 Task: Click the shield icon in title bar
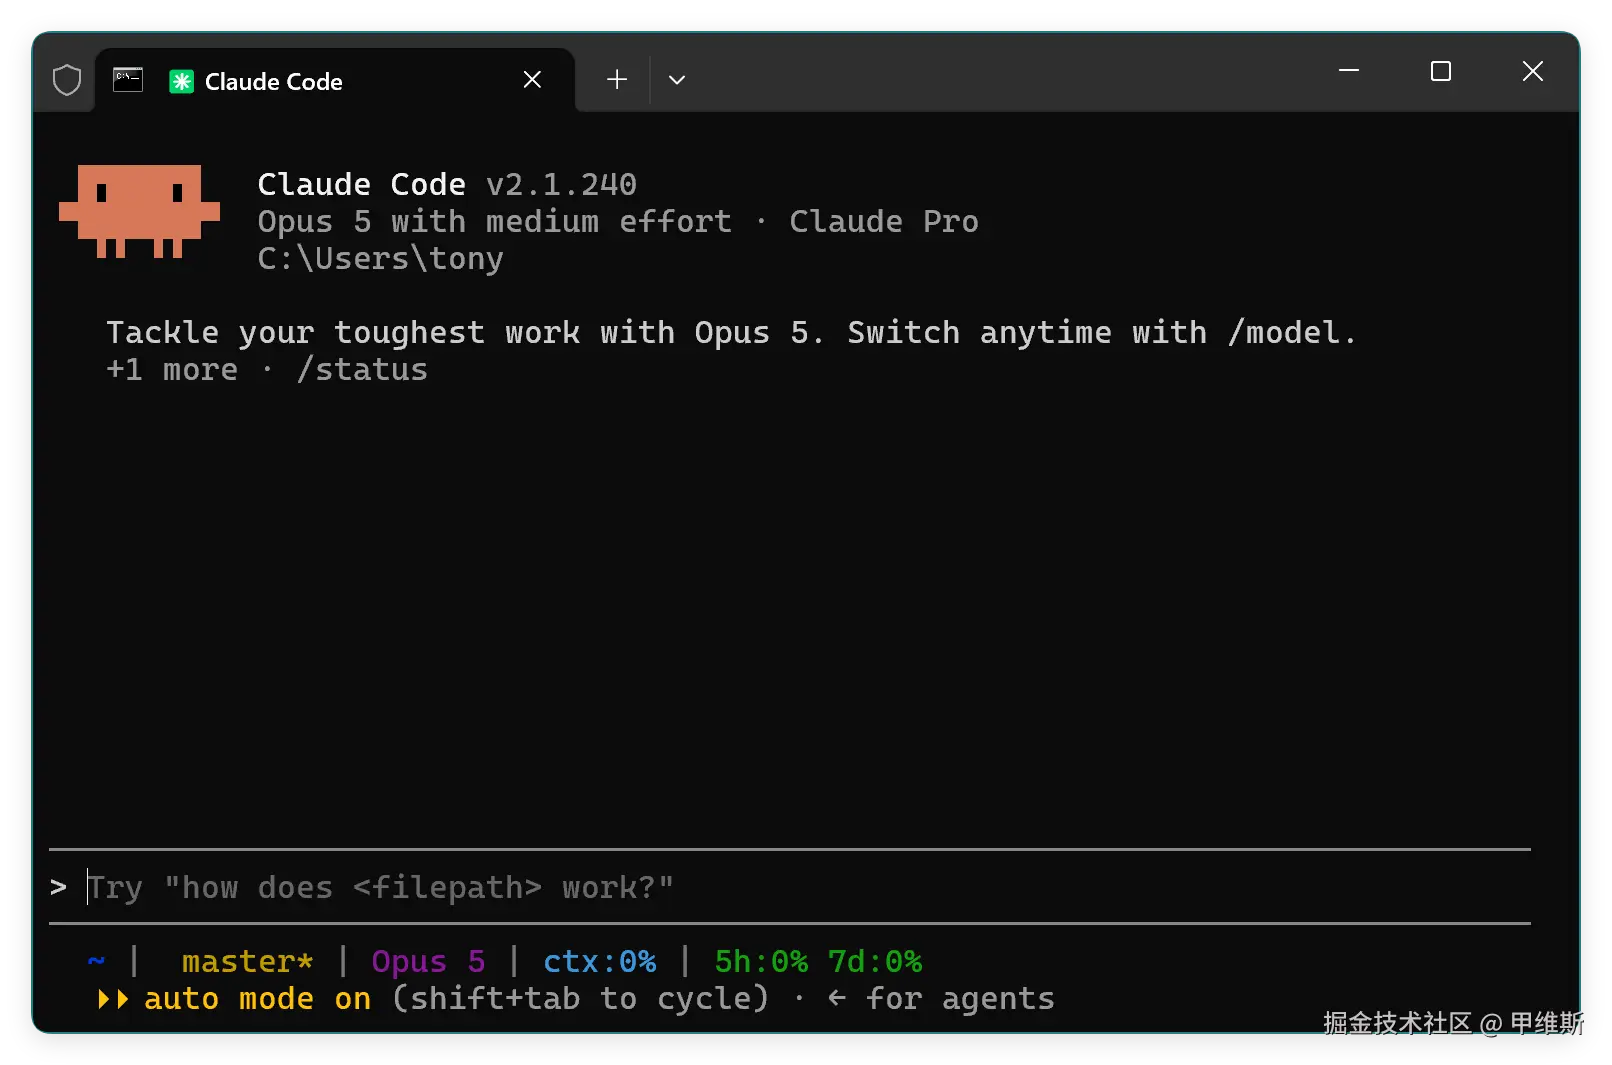click(x=67, y=80)
